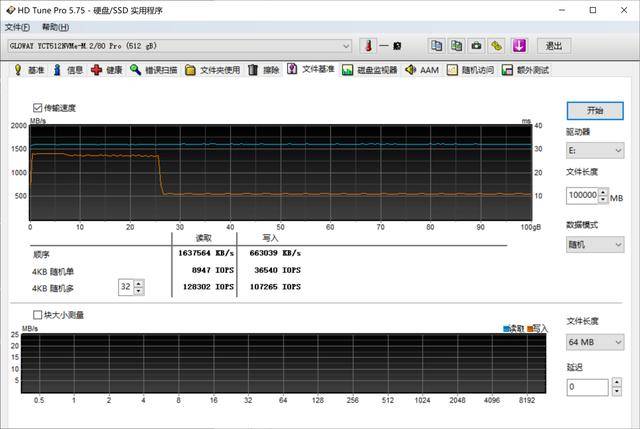This screenshot has height=429, width=640.
Task: Click the blue 读取 legend swatch
Action: tap(506, 329)
